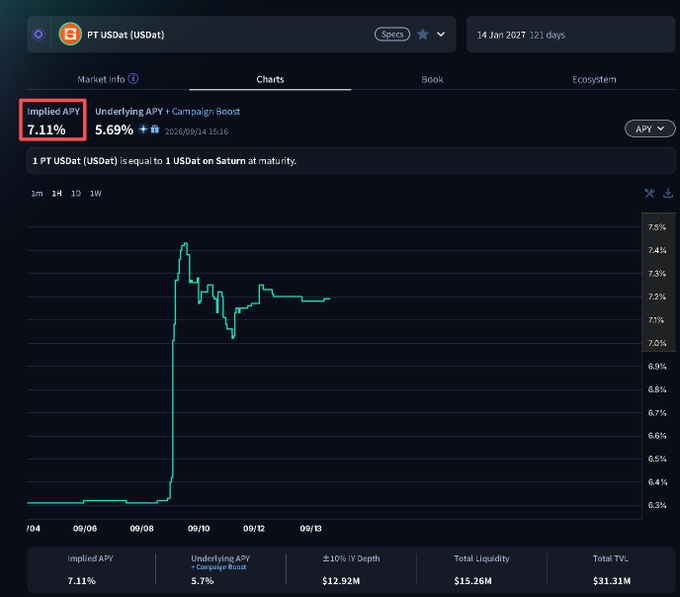Click the PT USDat (USDat) market name
Screen dimensions: 680x597
pyautogui.click(x=126, y=35)
